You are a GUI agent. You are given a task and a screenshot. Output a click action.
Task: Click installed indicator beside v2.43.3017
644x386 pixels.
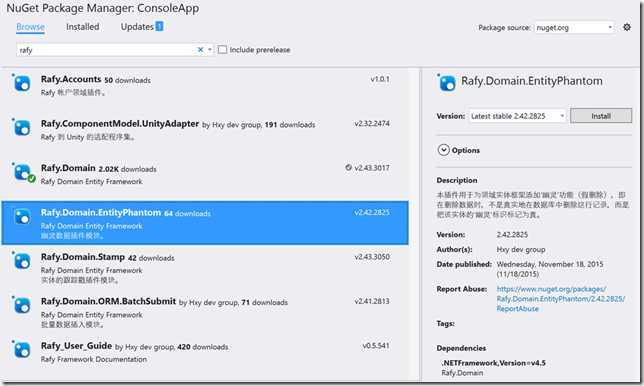pos(348,168)
